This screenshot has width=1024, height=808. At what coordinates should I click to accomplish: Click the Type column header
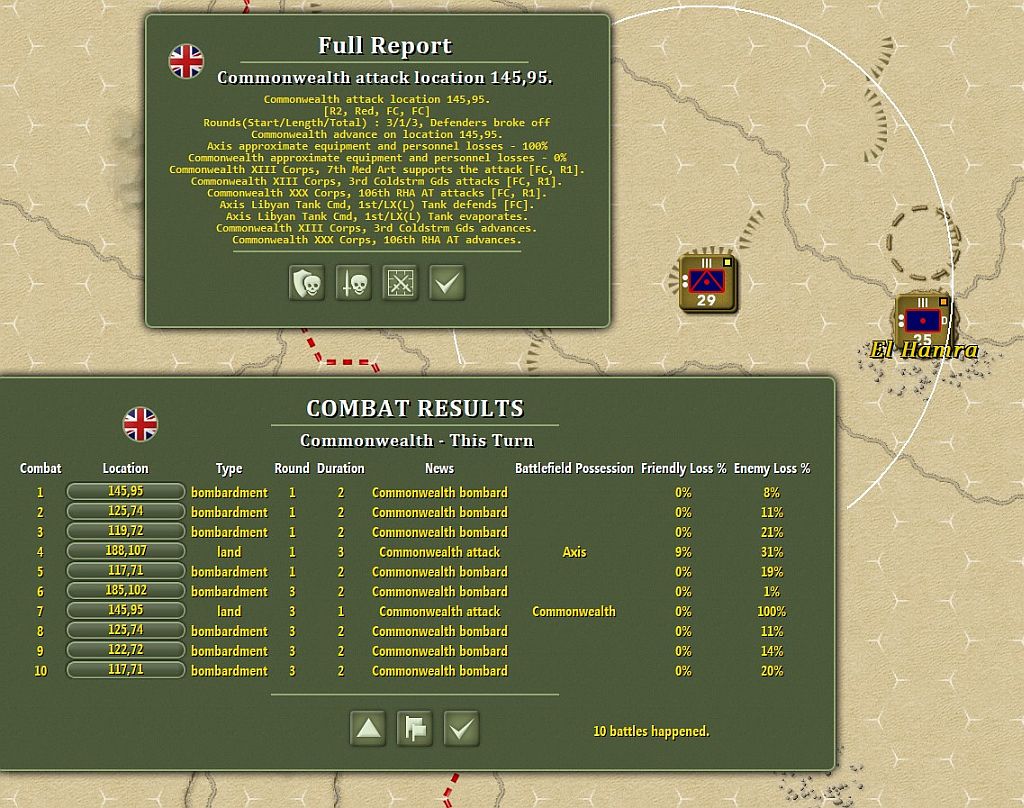click(229, 469)
